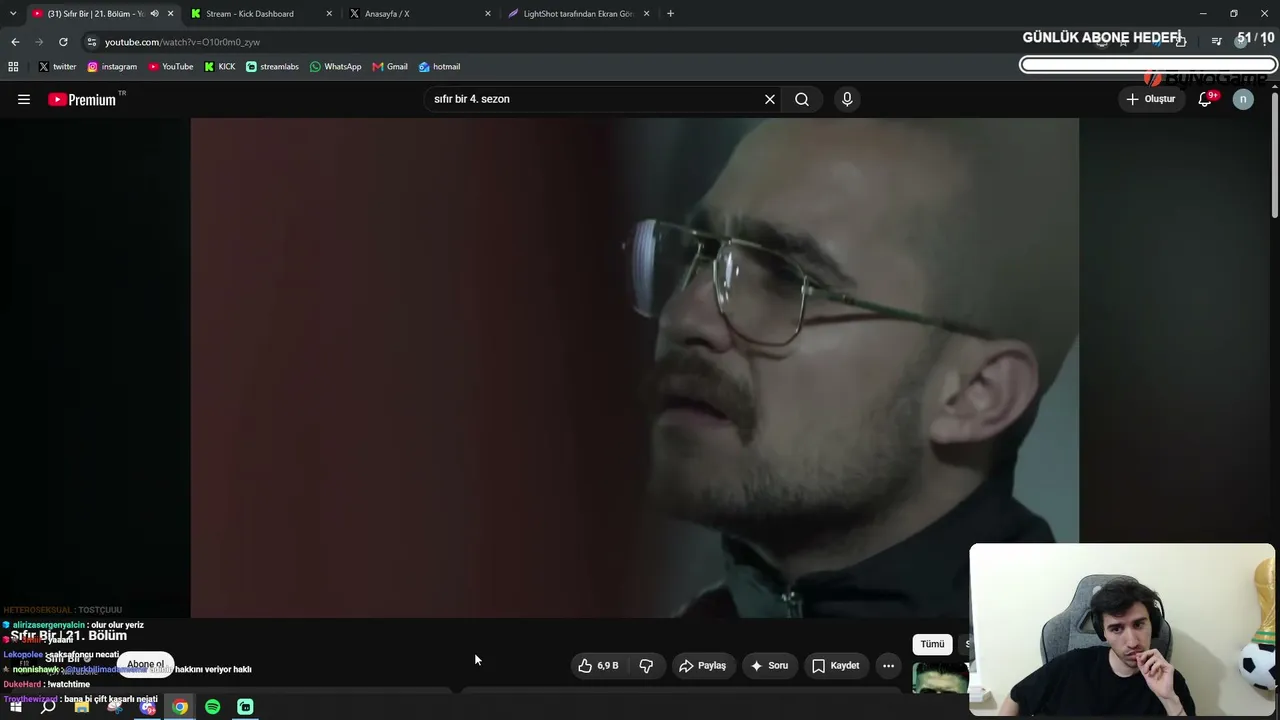Viewport: 1280px width, 720px height.
Task: Open the Chrome media control icon
Action: [1216, 42]
